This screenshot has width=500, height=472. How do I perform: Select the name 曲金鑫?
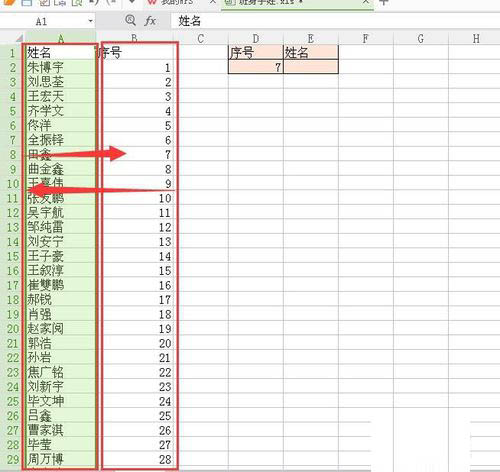pyautogui.click(x=45, y=169)
